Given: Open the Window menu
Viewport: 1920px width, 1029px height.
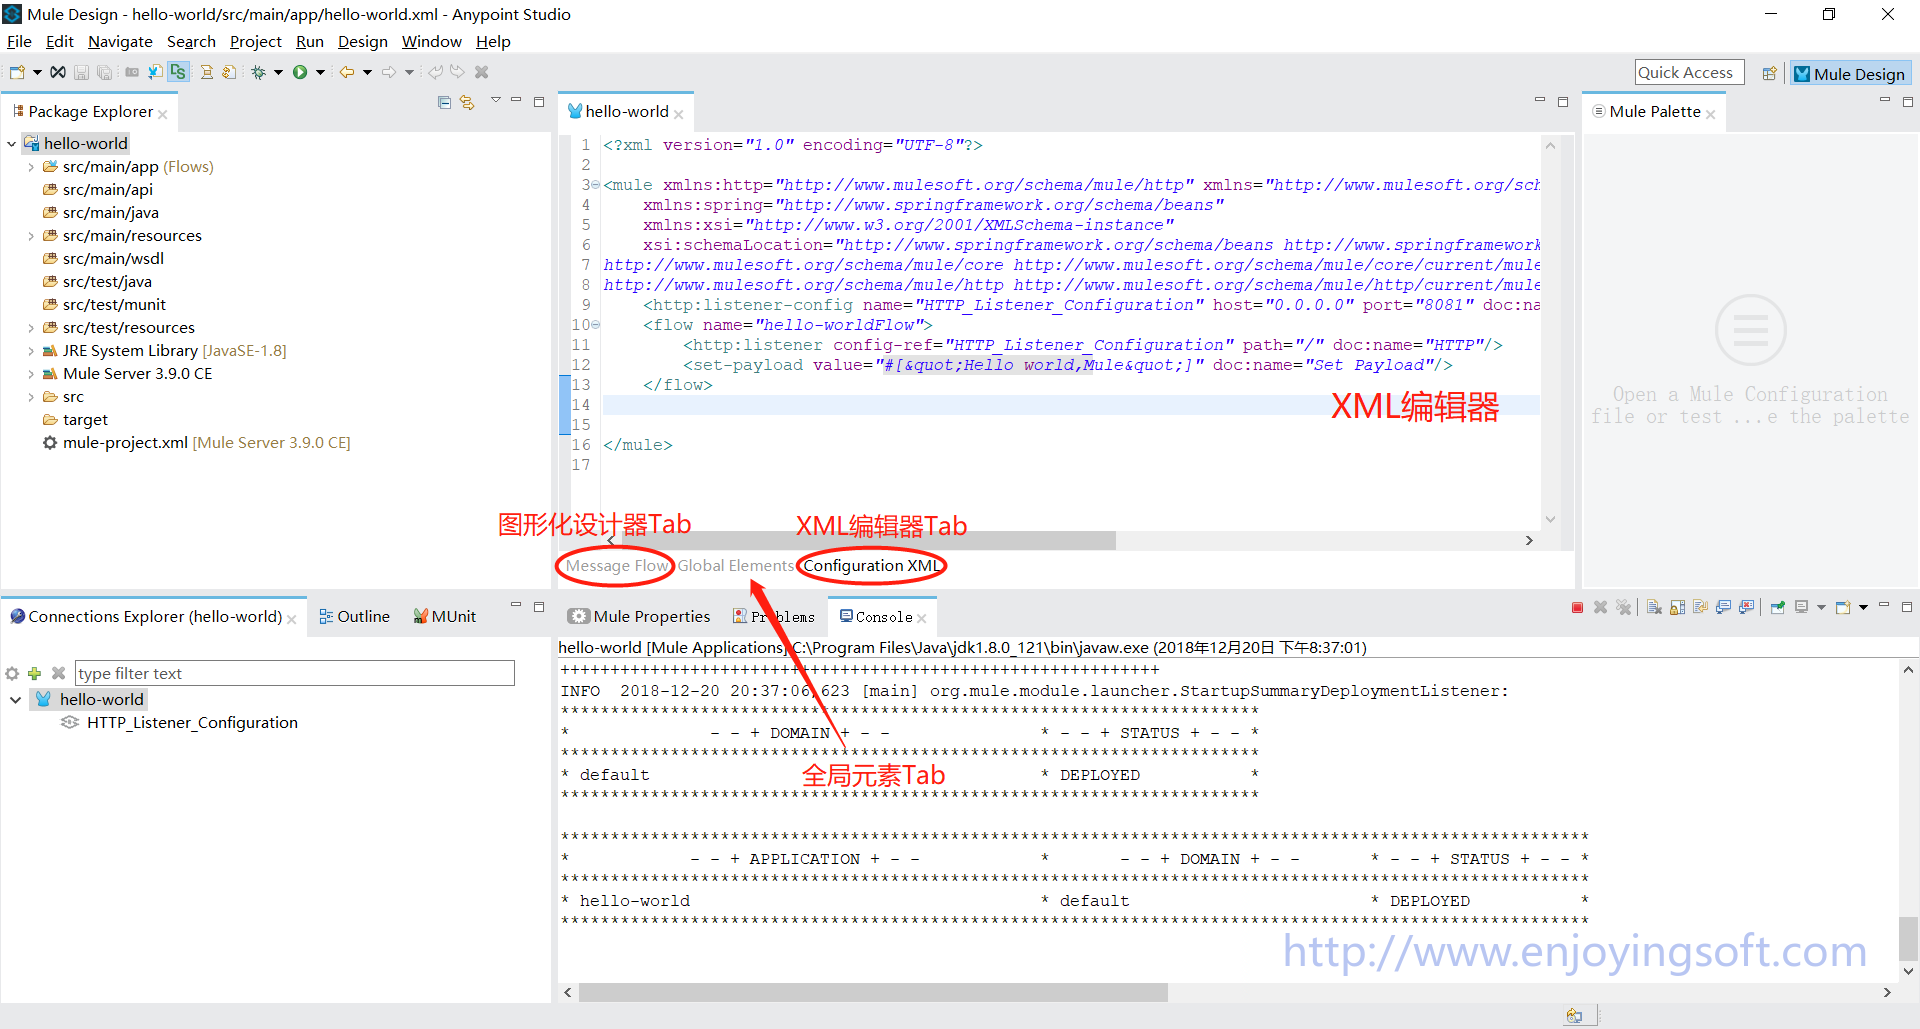Looking at the screenshot, I should (x=432, y=41).
